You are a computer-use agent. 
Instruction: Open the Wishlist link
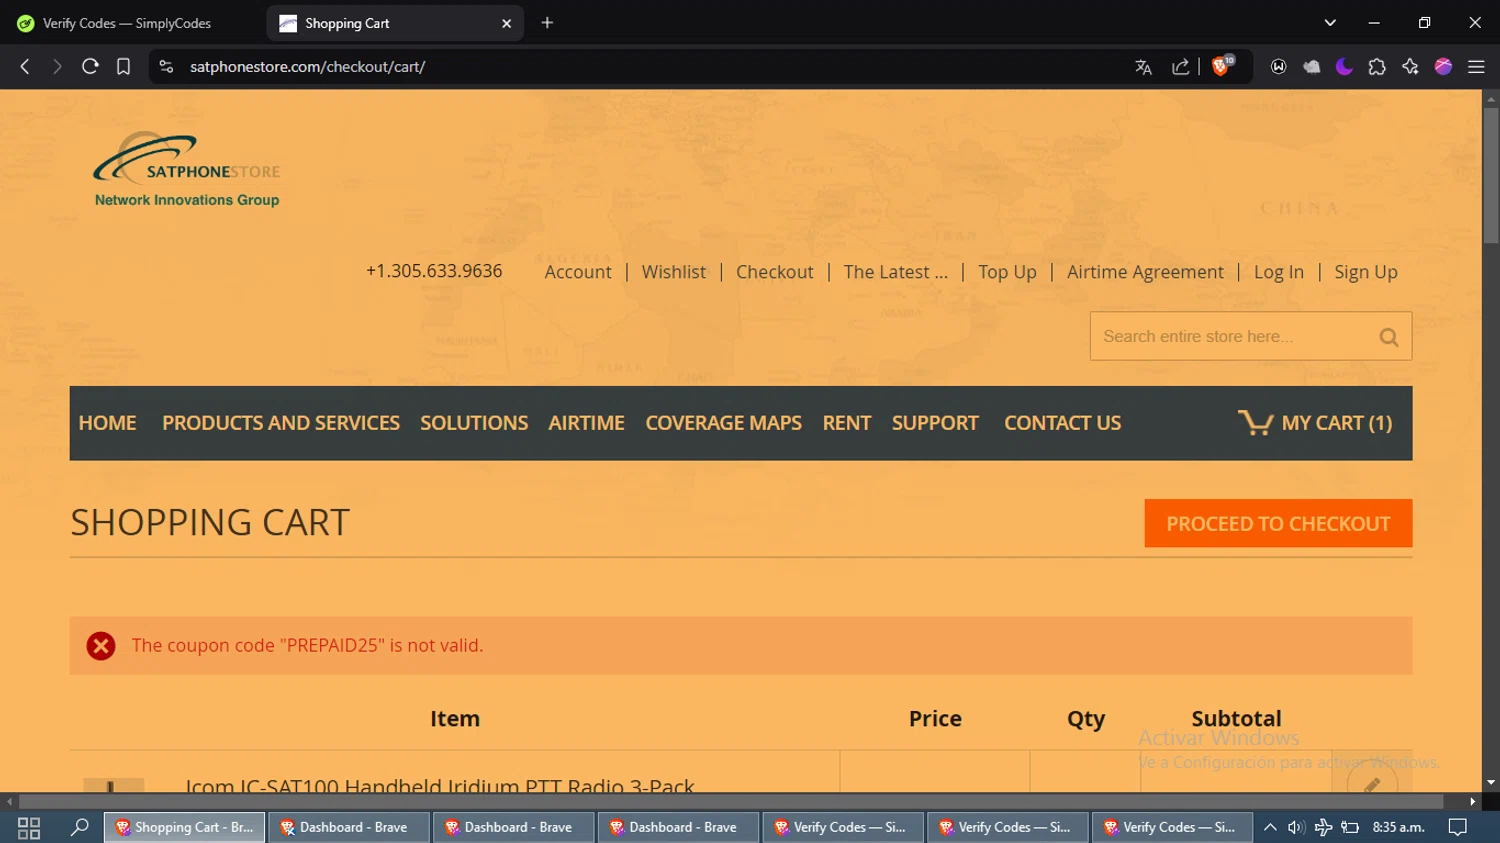click(x=674, y=272)
